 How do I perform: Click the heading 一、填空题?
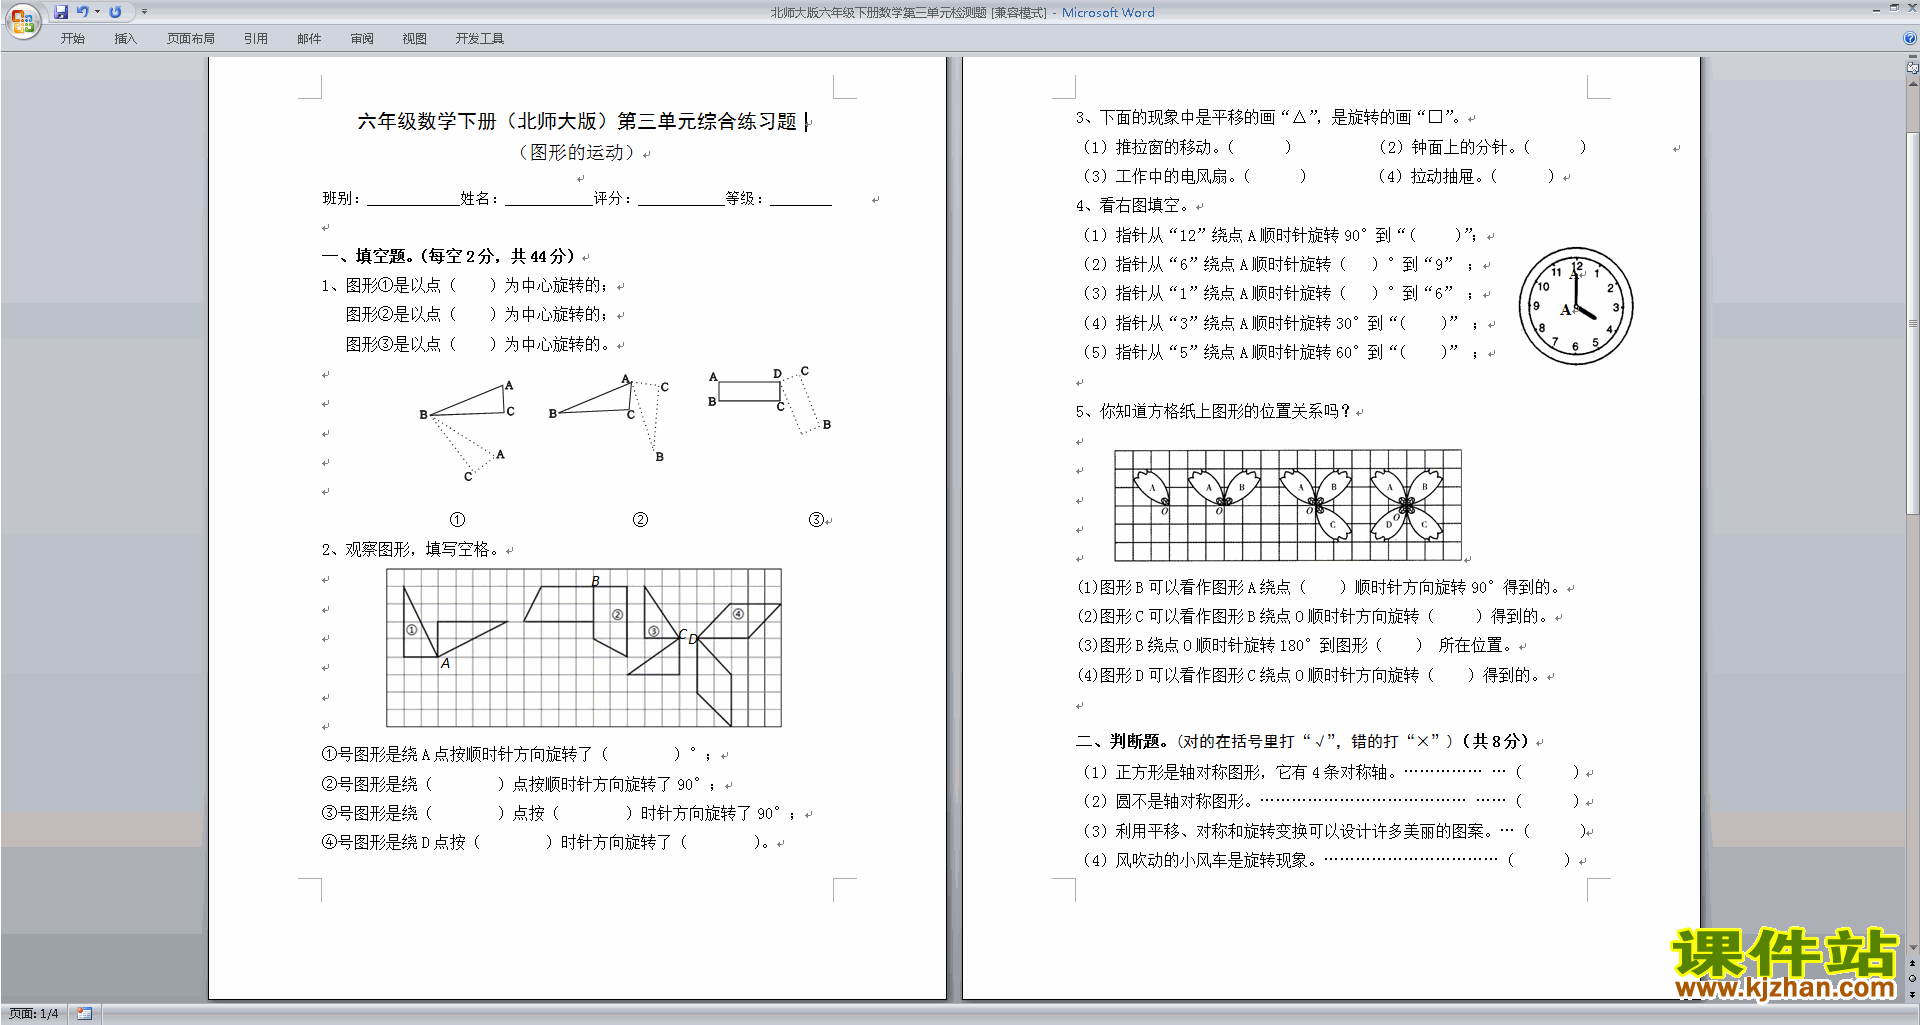click(x=448, y=256)
